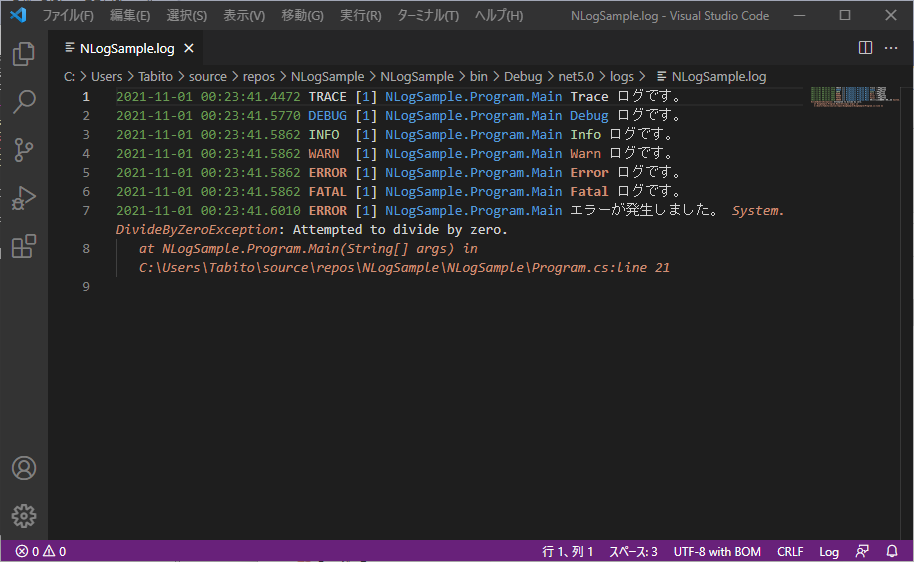Open the Manage gear icon
The image size is (914, 562).
24,516
